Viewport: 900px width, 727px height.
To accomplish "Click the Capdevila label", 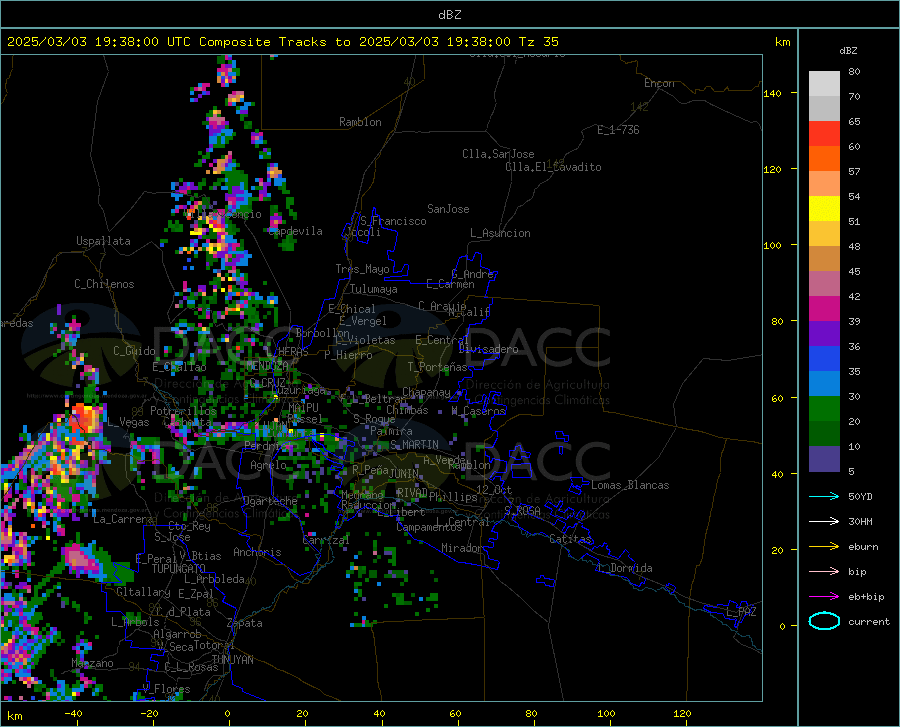I will [295, 231].
